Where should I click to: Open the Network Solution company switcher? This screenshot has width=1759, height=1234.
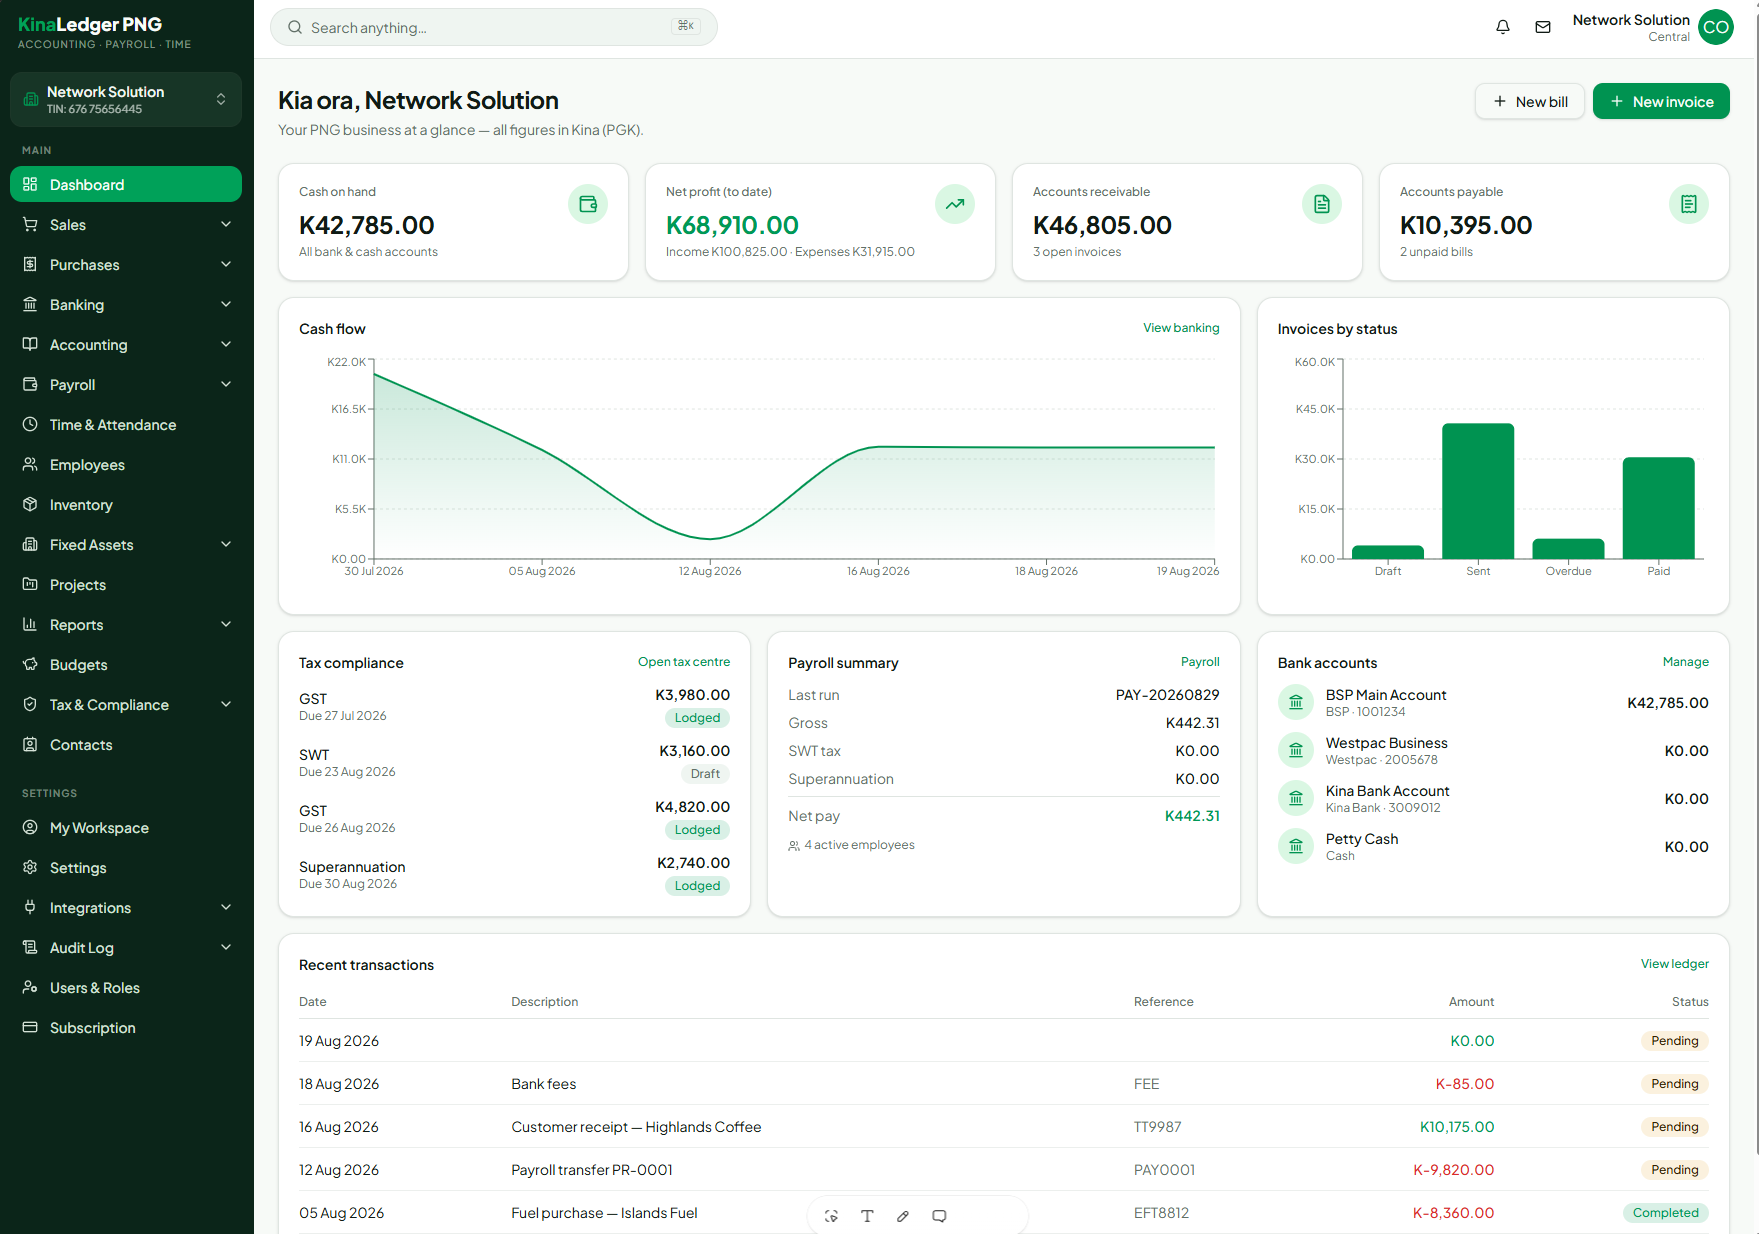click(126, 99)
